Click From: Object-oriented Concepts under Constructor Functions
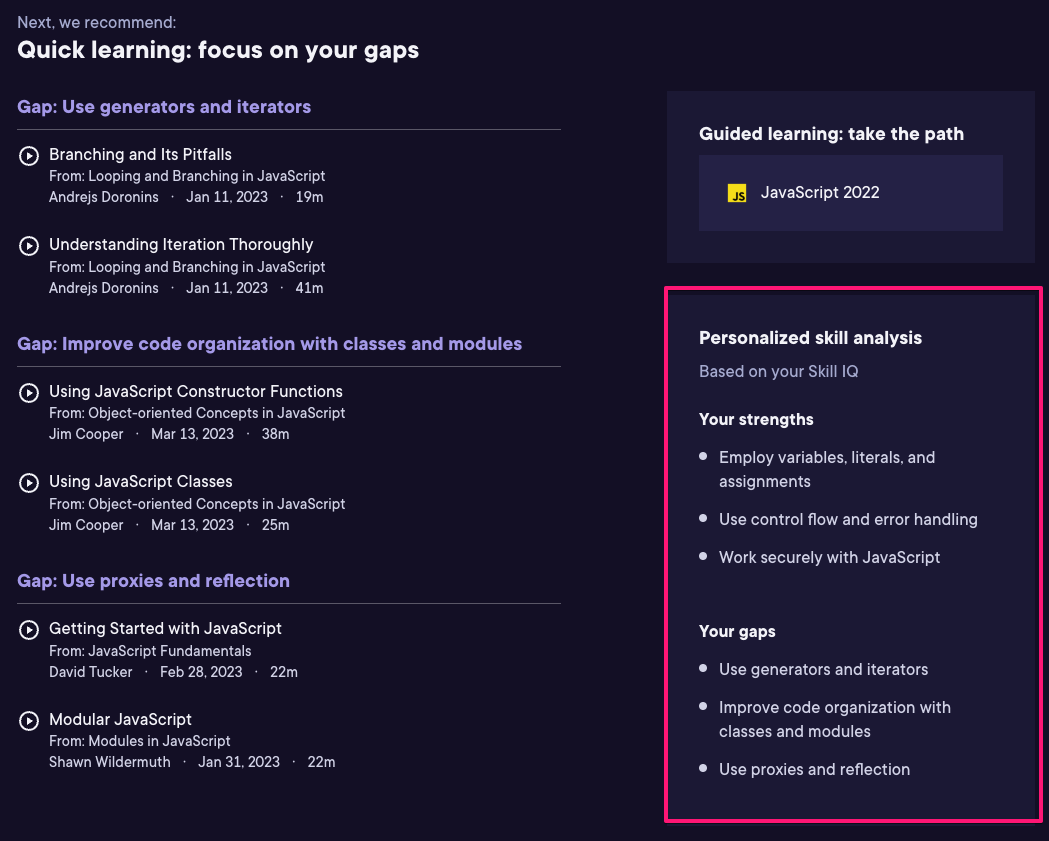Image resolution: width=1049 pixels, height=841 pixels. pos(197,413)
